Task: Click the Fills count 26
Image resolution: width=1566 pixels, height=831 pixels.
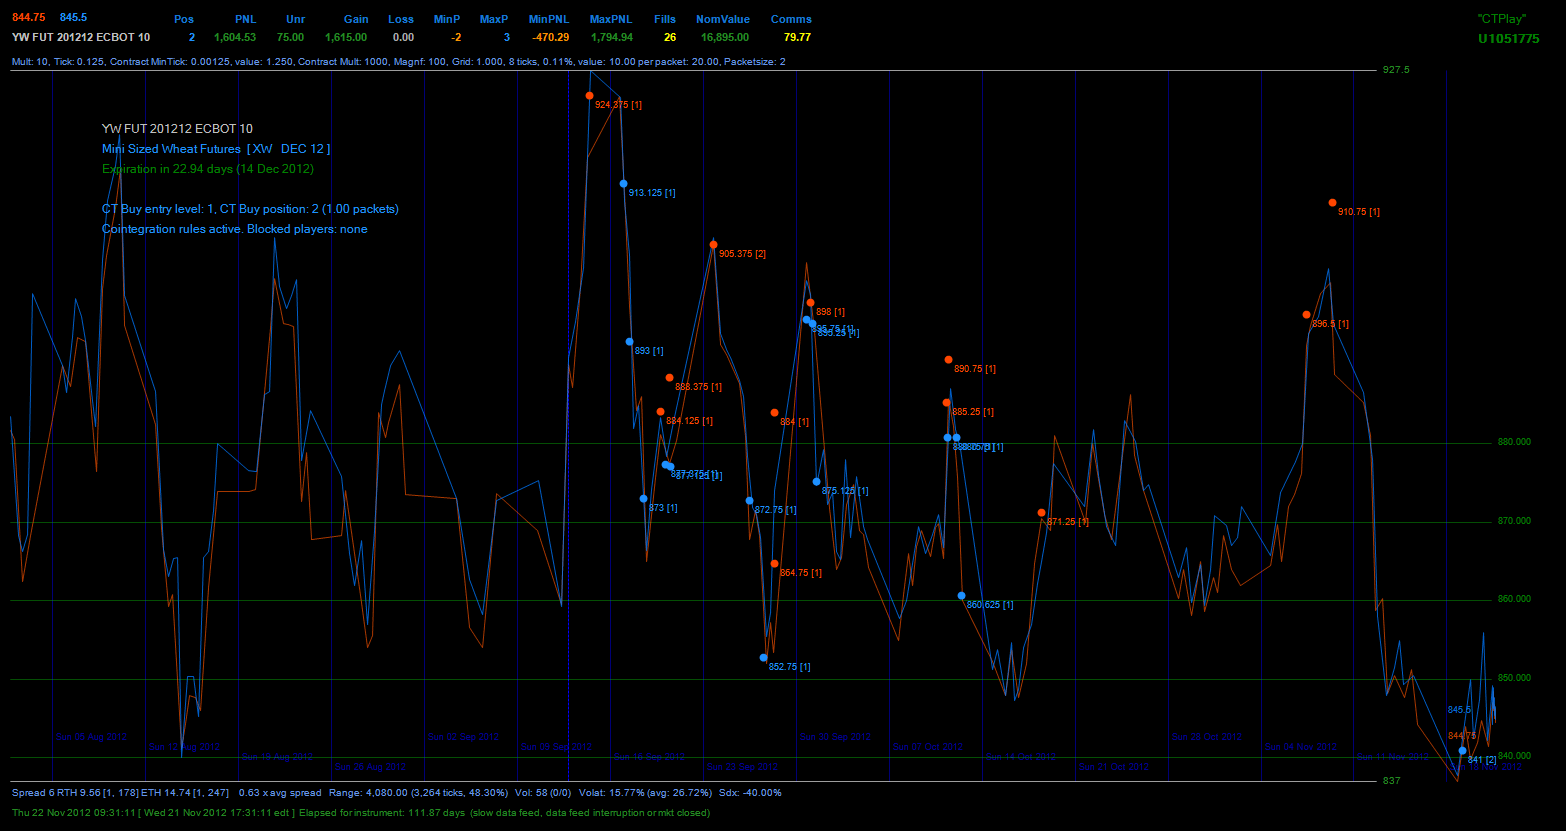Action: point(669,37)
